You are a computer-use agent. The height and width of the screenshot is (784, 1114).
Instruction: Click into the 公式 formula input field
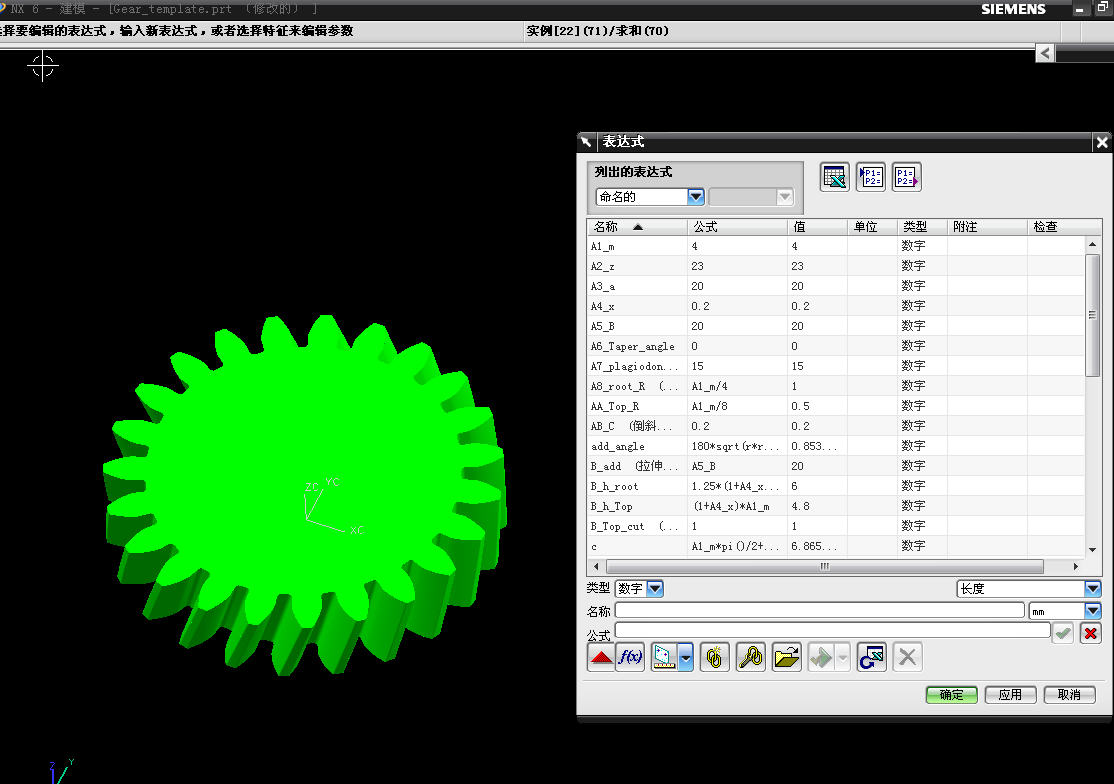(x=833, y=630)
